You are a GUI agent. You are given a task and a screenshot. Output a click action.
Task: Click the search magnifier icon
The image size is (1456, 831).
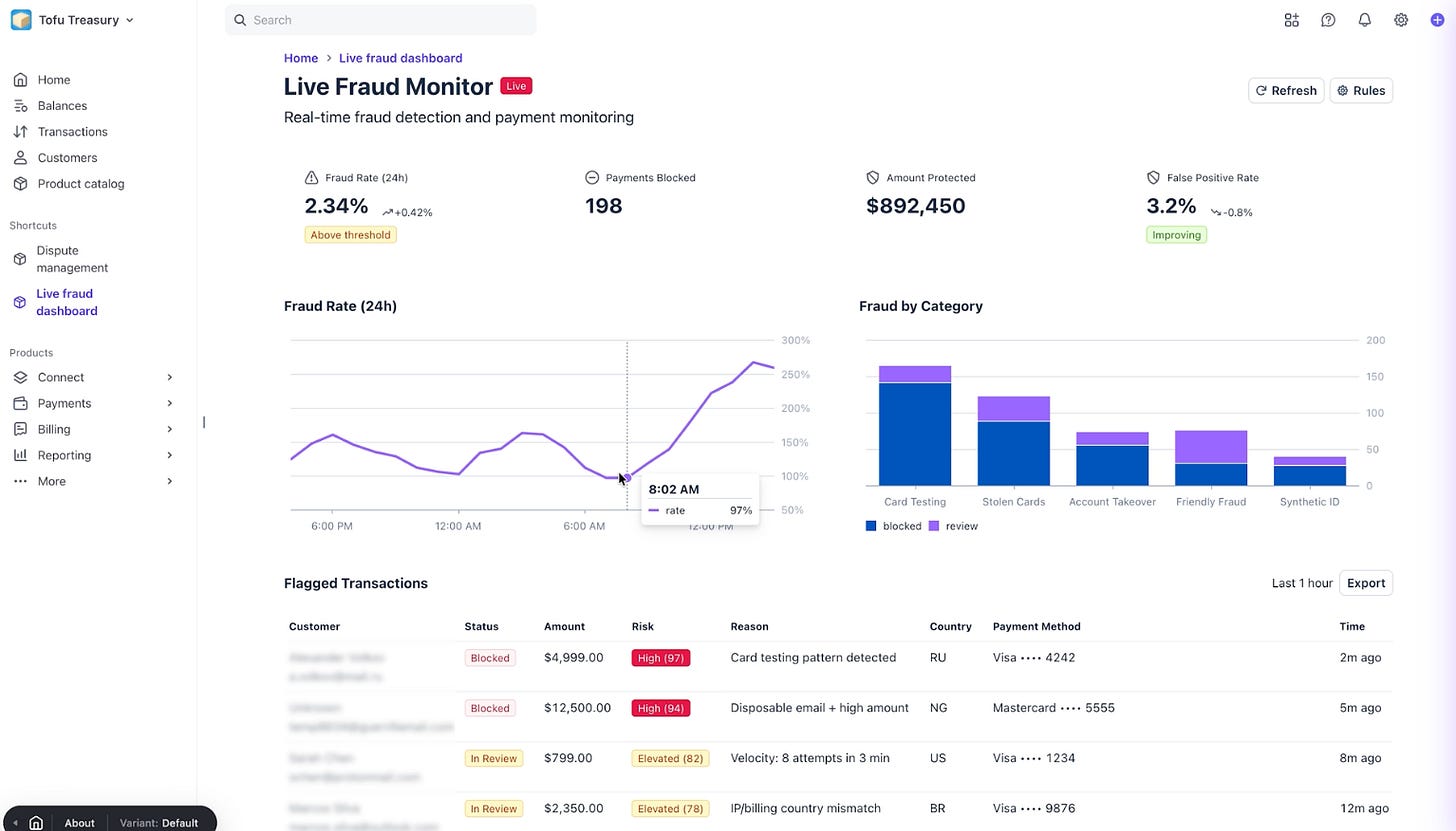[240, 20]
